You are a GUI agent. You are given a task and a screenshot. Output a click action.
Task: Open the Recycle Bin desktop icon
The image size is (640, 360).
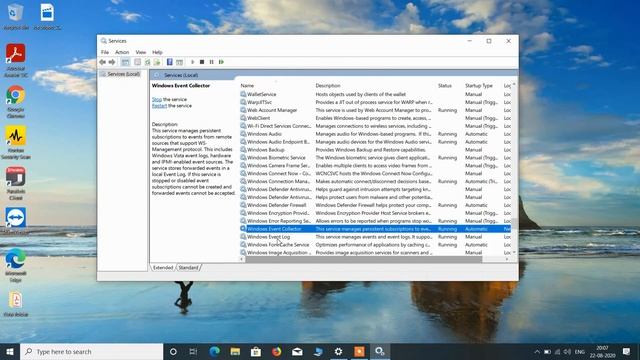tap(16, 16)
